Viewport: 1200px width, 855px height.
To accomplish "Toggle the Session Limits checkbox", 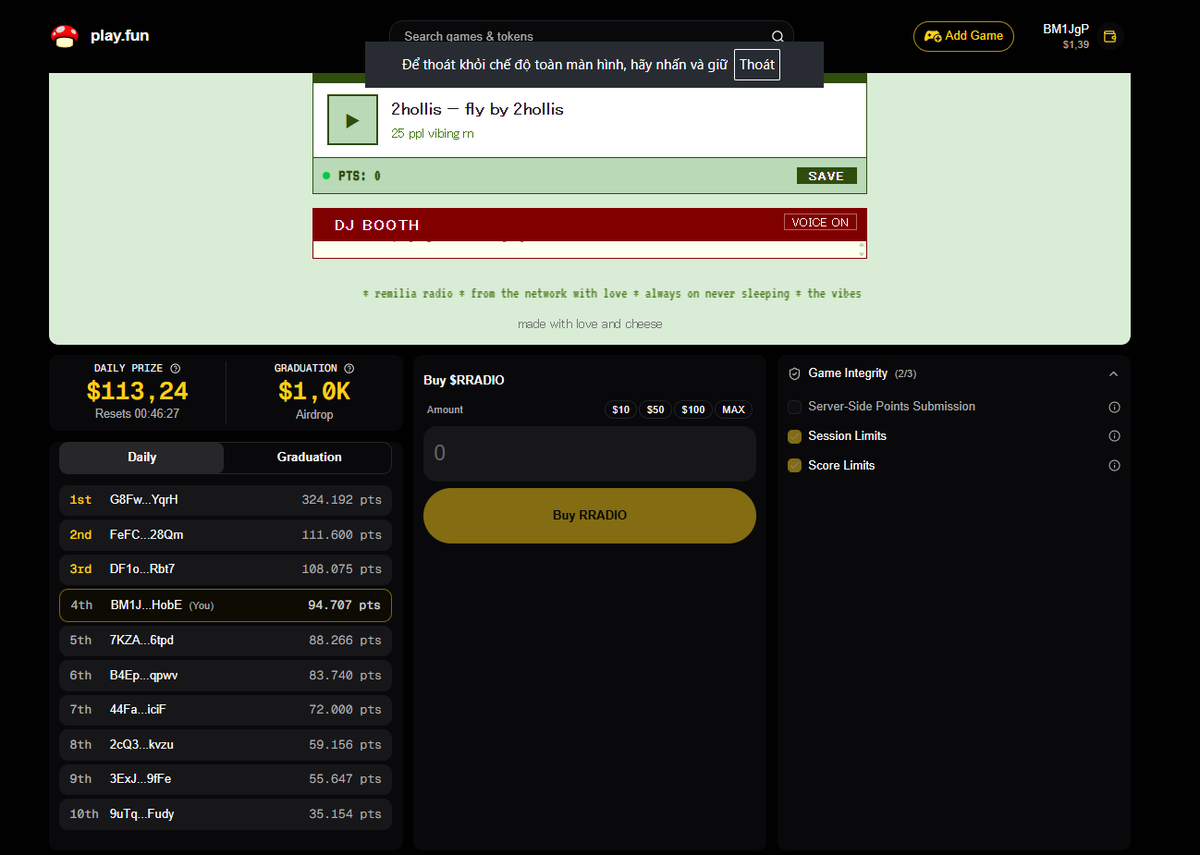I will pyautogui.click(x=794, y=436).
